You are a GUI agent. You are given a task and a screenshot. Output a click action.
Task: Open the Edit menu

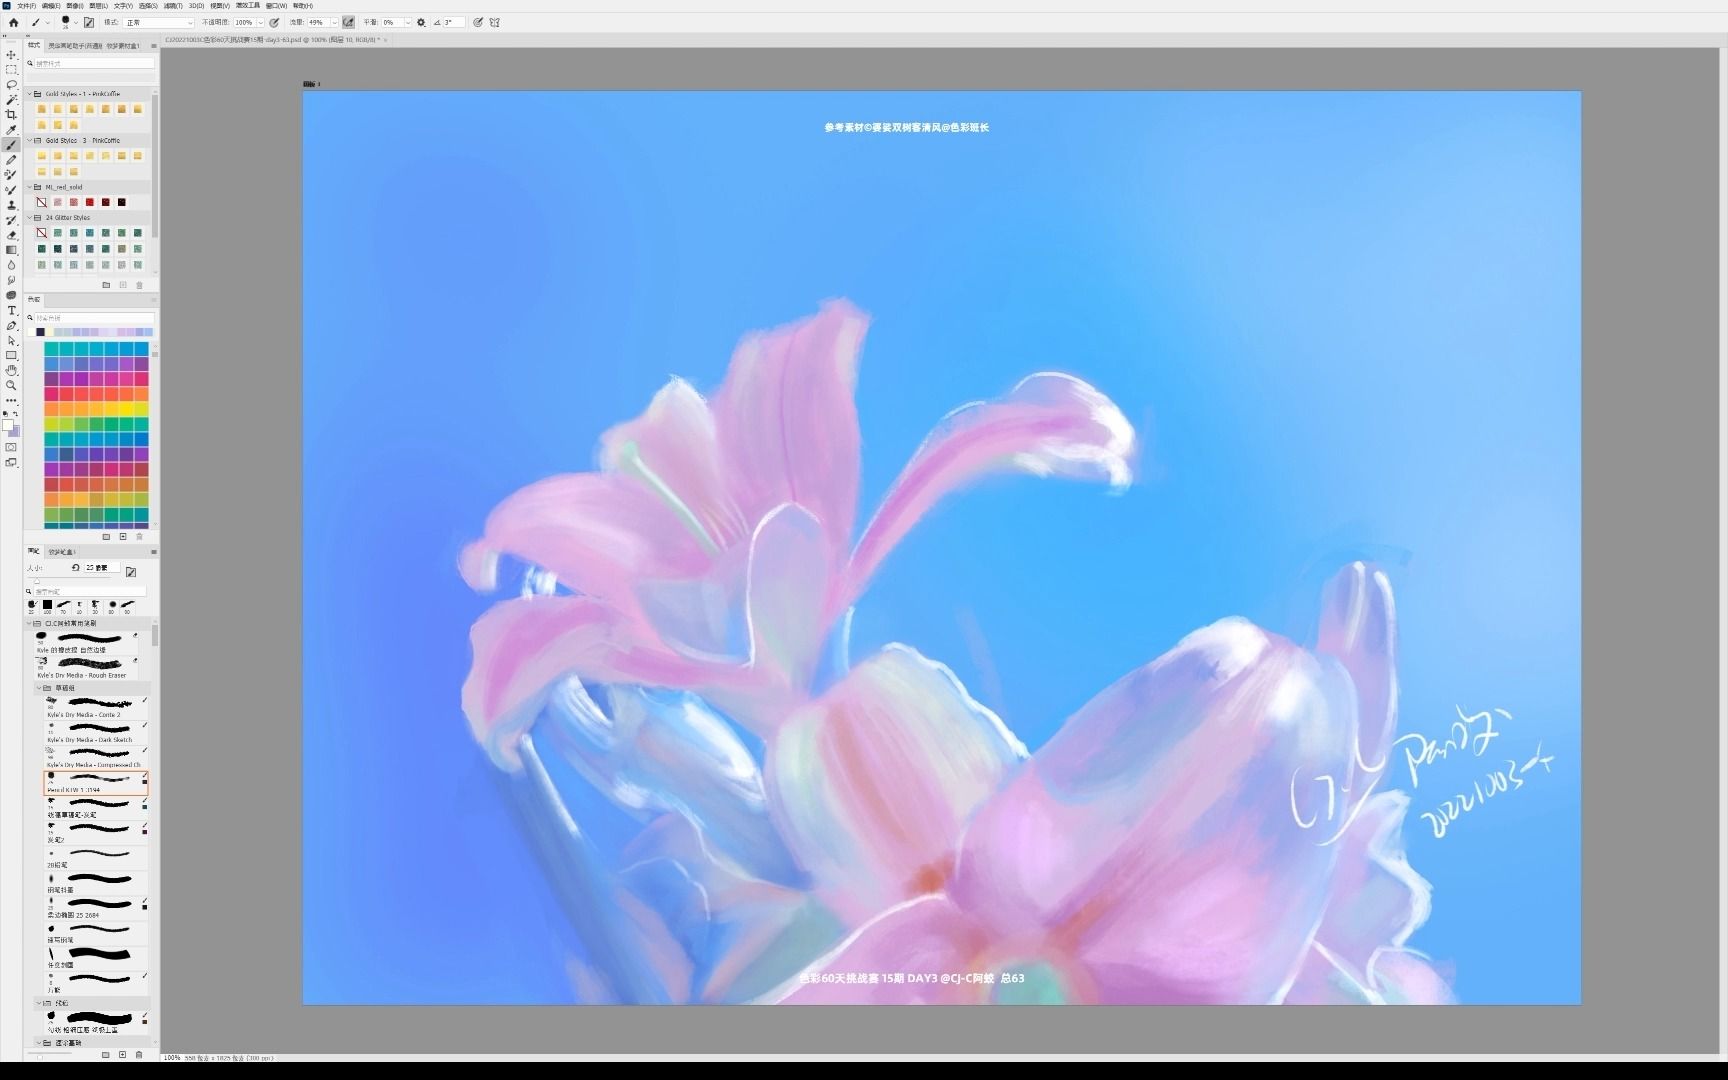(x=51, y=6)
